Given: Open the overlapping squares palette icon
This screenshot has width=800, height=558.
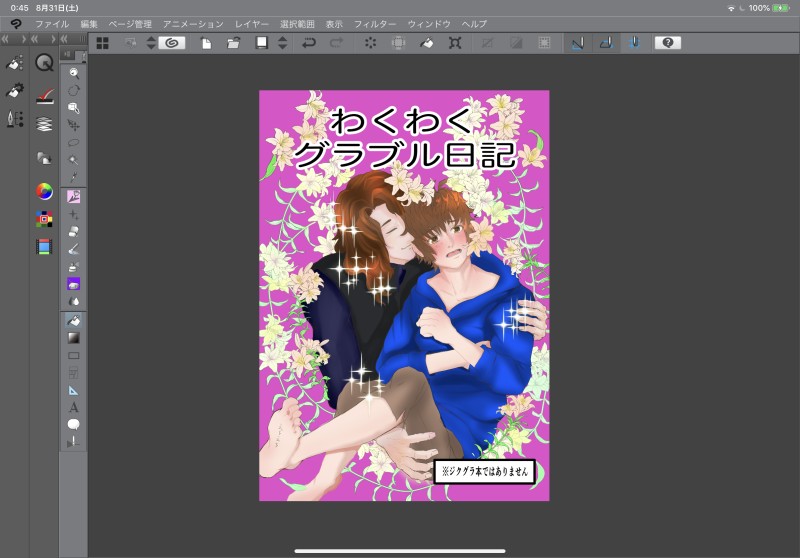Looking at the screenshot, I should coord(44,158).
